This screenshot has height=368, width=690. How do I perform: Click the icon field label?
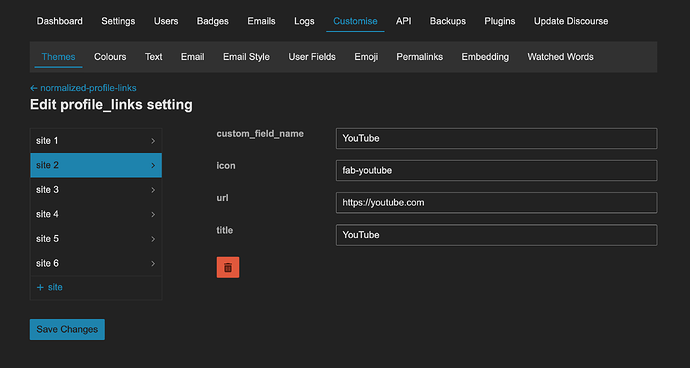[x=226, y=166]
